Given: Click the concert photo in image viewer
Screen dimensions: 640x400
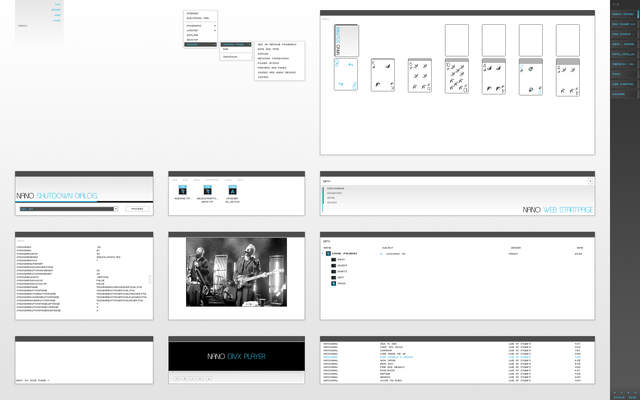Looking at the screenshot, I should click(x=236, y=272).
